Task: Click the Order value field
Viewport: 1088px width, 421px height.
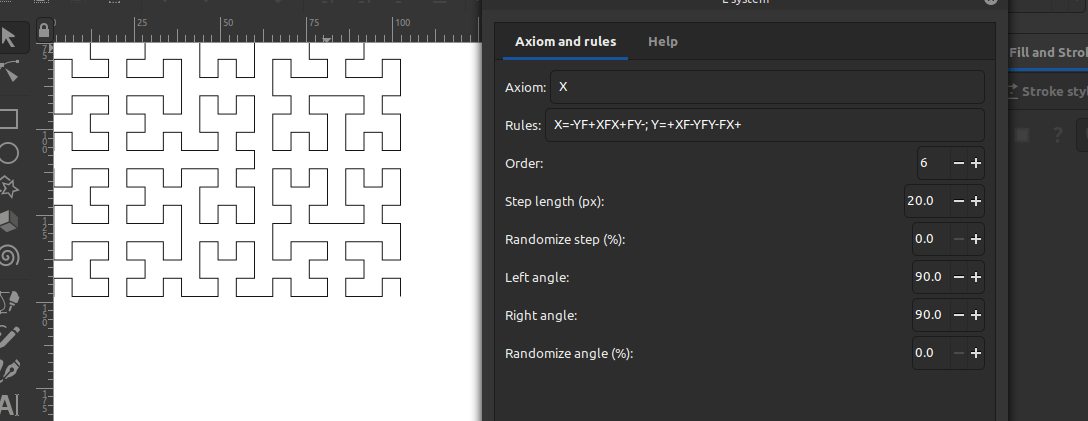Action: coord(933,163)
